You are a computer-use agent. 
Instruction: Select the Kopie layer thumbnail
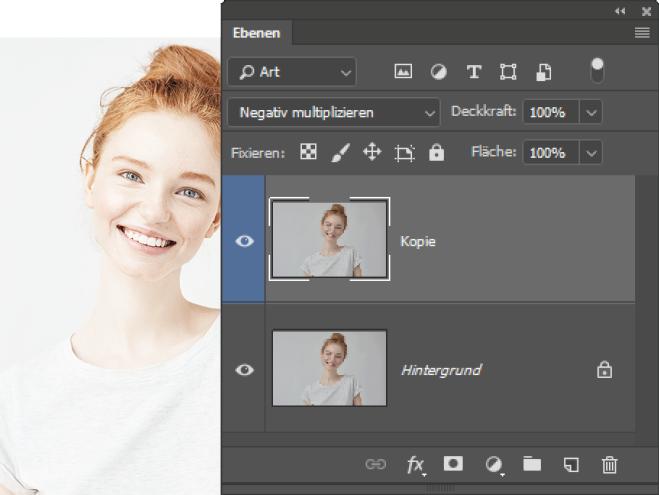pos(330,239)
